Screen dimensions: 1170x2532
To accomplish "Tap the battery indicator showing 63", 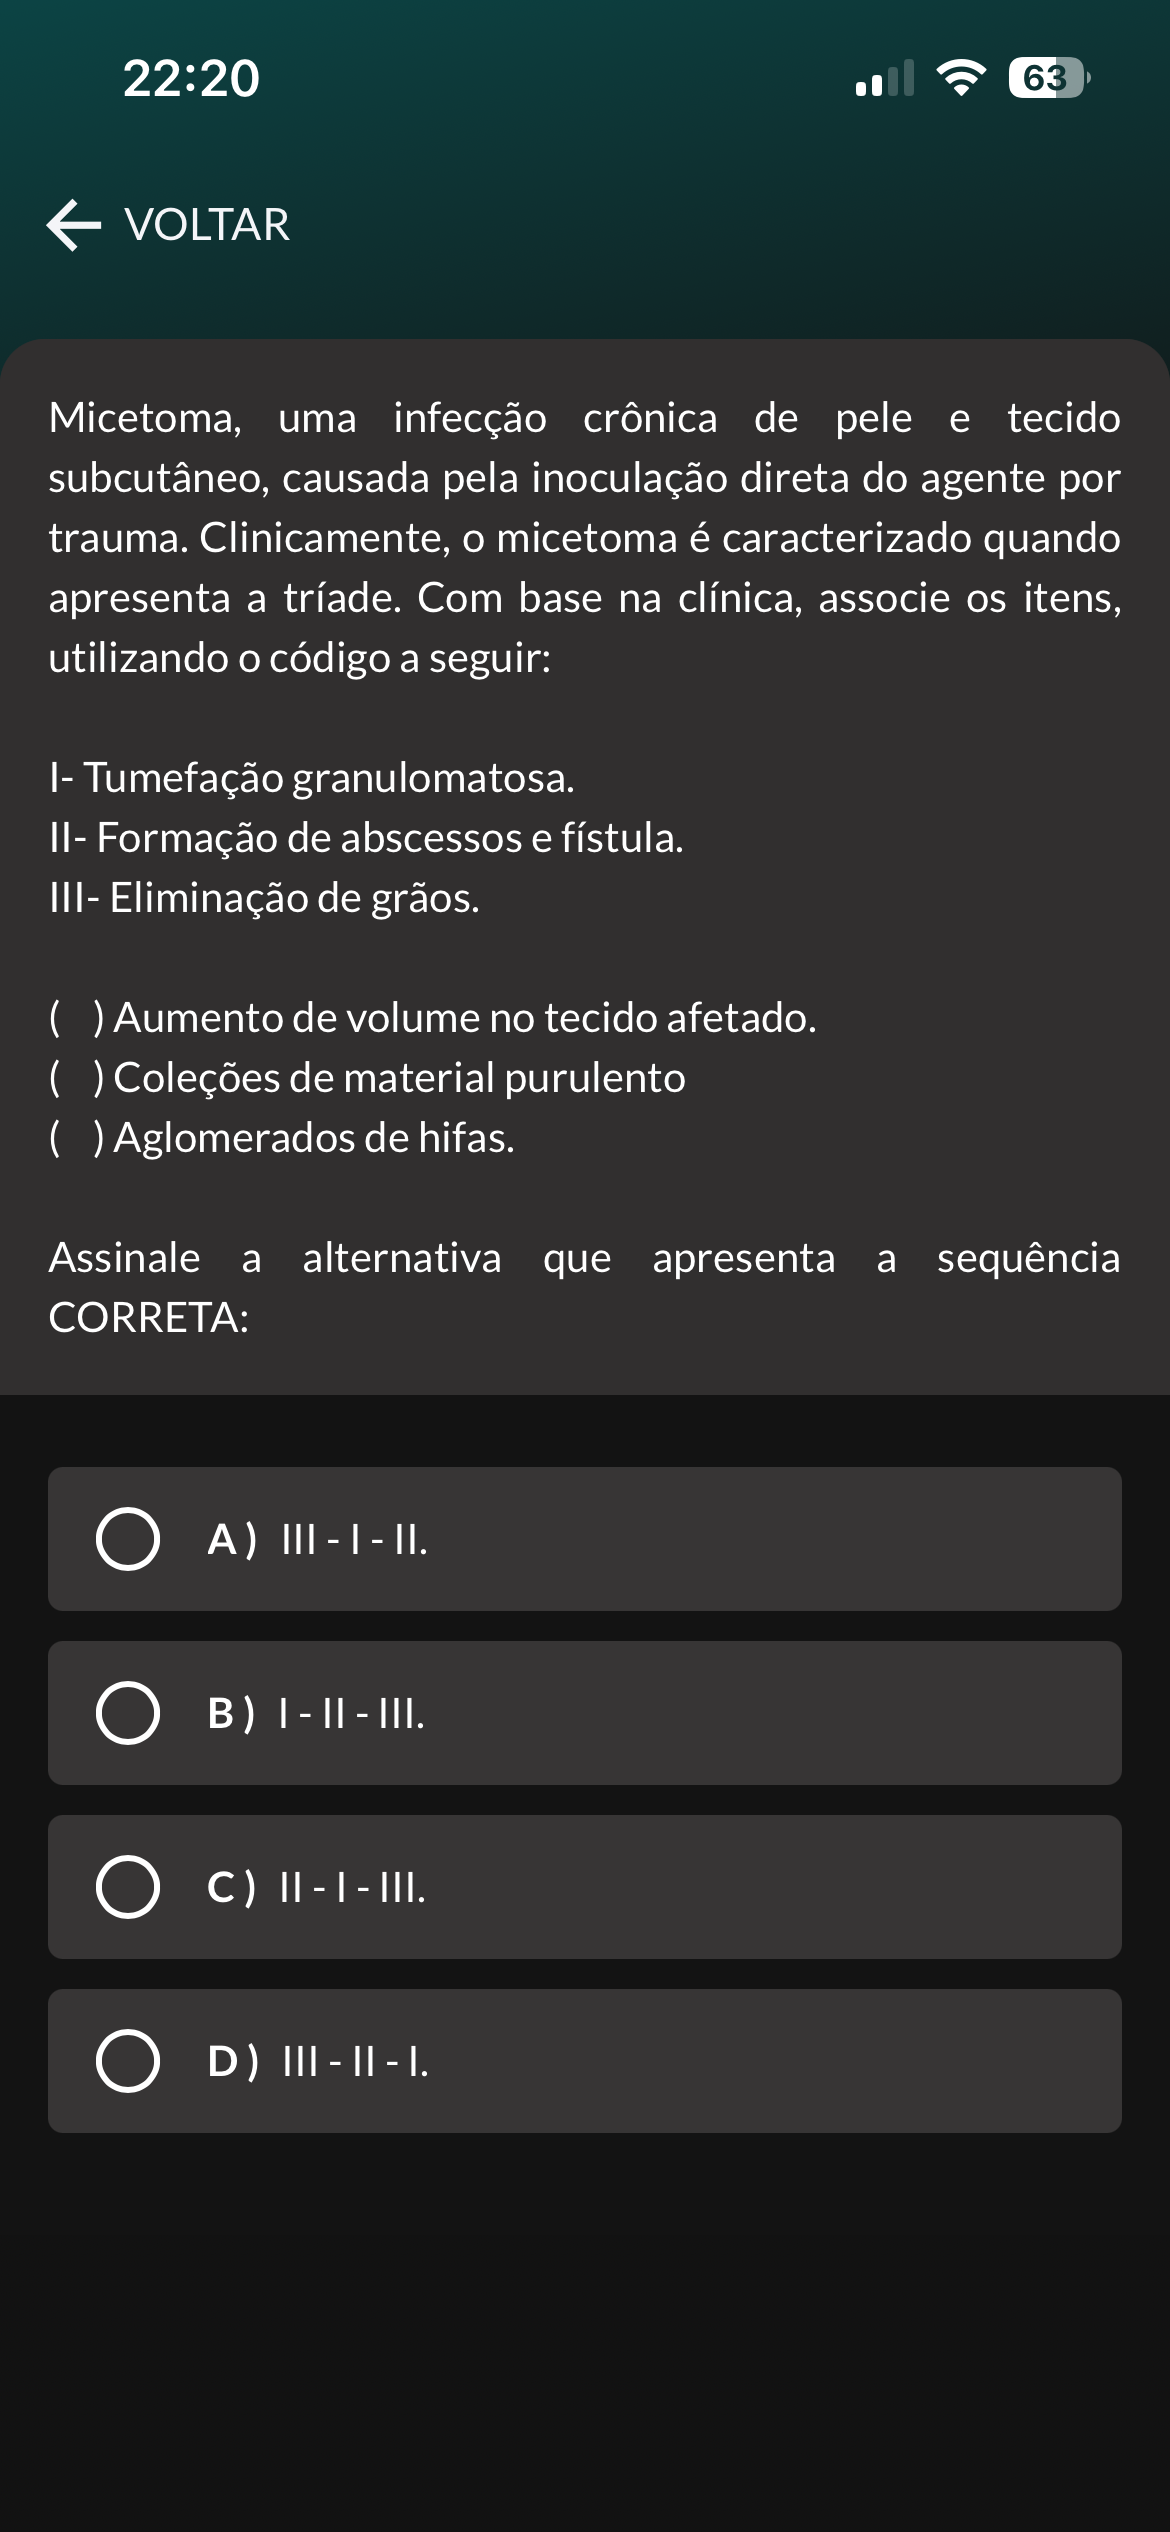I will coord(1047,78).
